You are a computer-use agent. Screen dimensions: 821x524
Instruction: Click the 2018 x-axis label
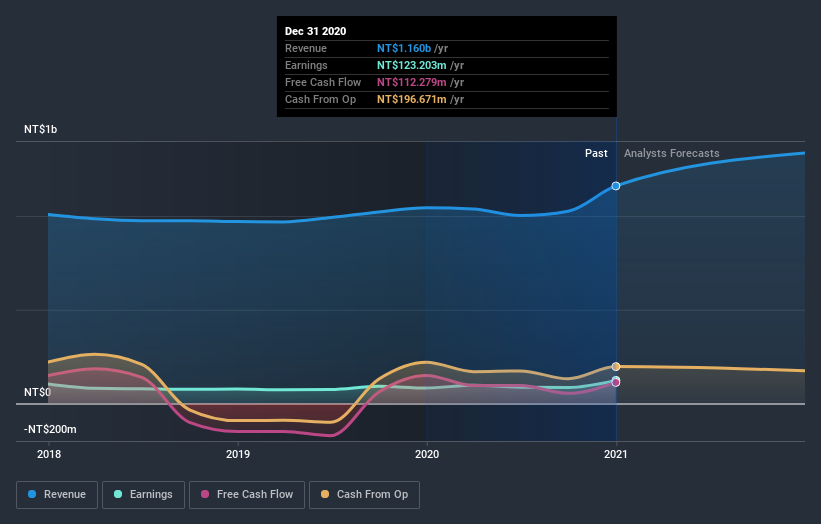(49, 454)
